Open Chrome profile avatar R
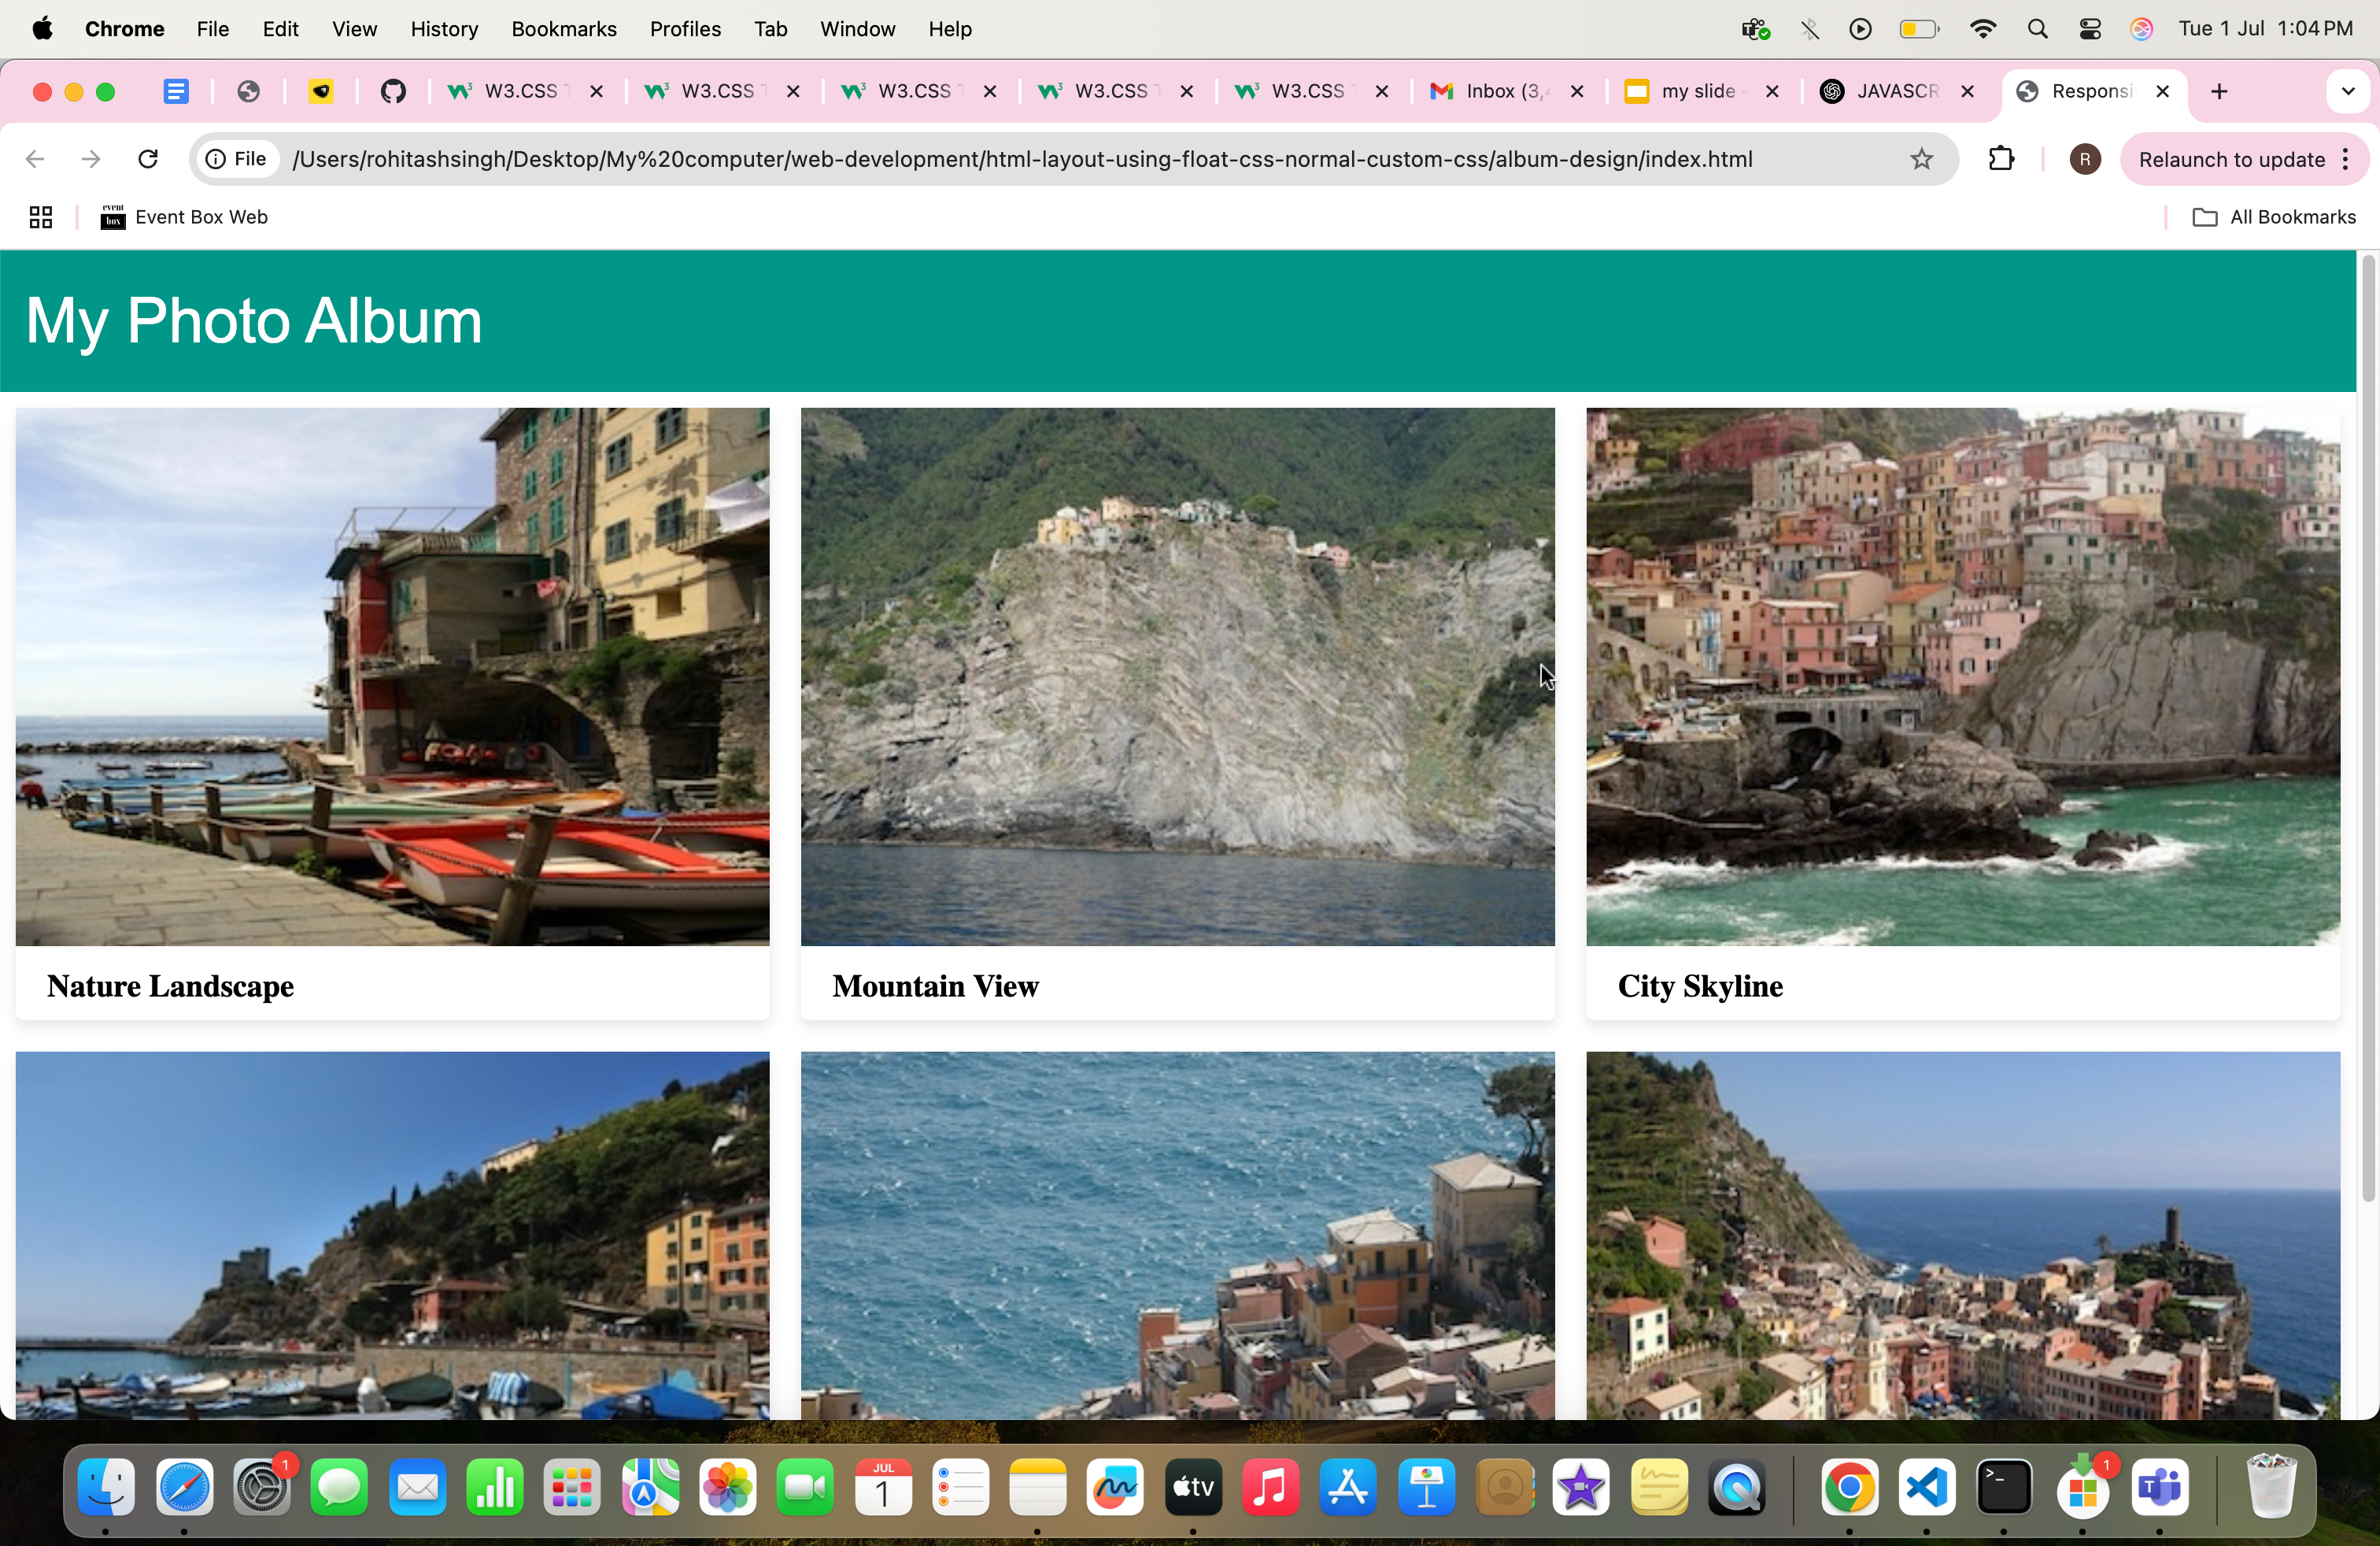 tap(2084, 159)
